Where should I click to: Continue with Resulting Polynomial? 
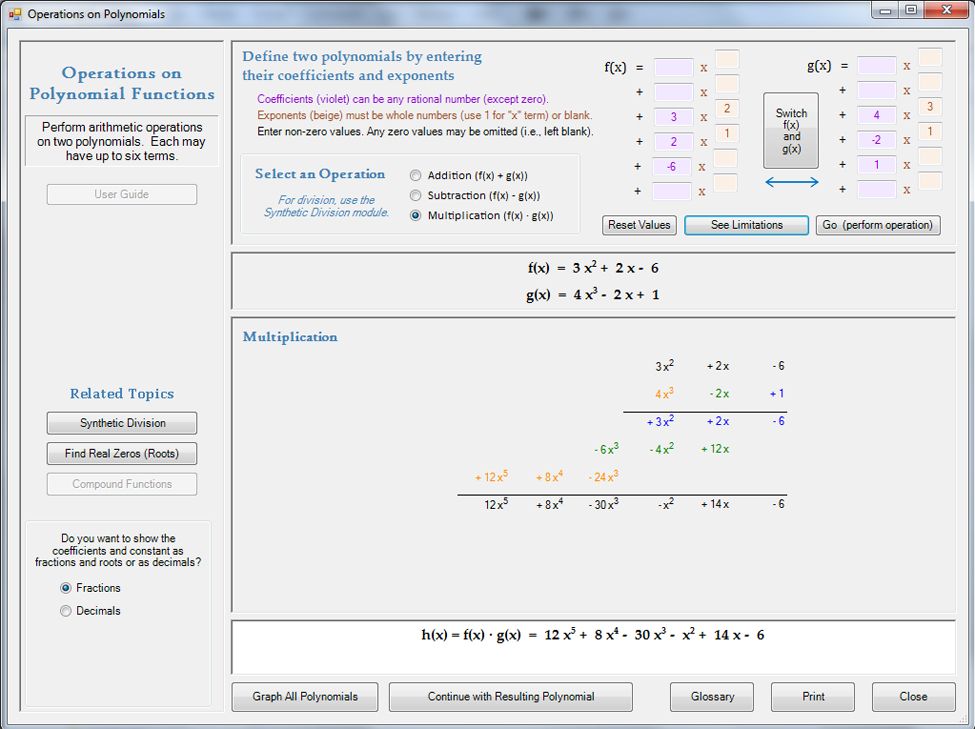tap(510, 697)
